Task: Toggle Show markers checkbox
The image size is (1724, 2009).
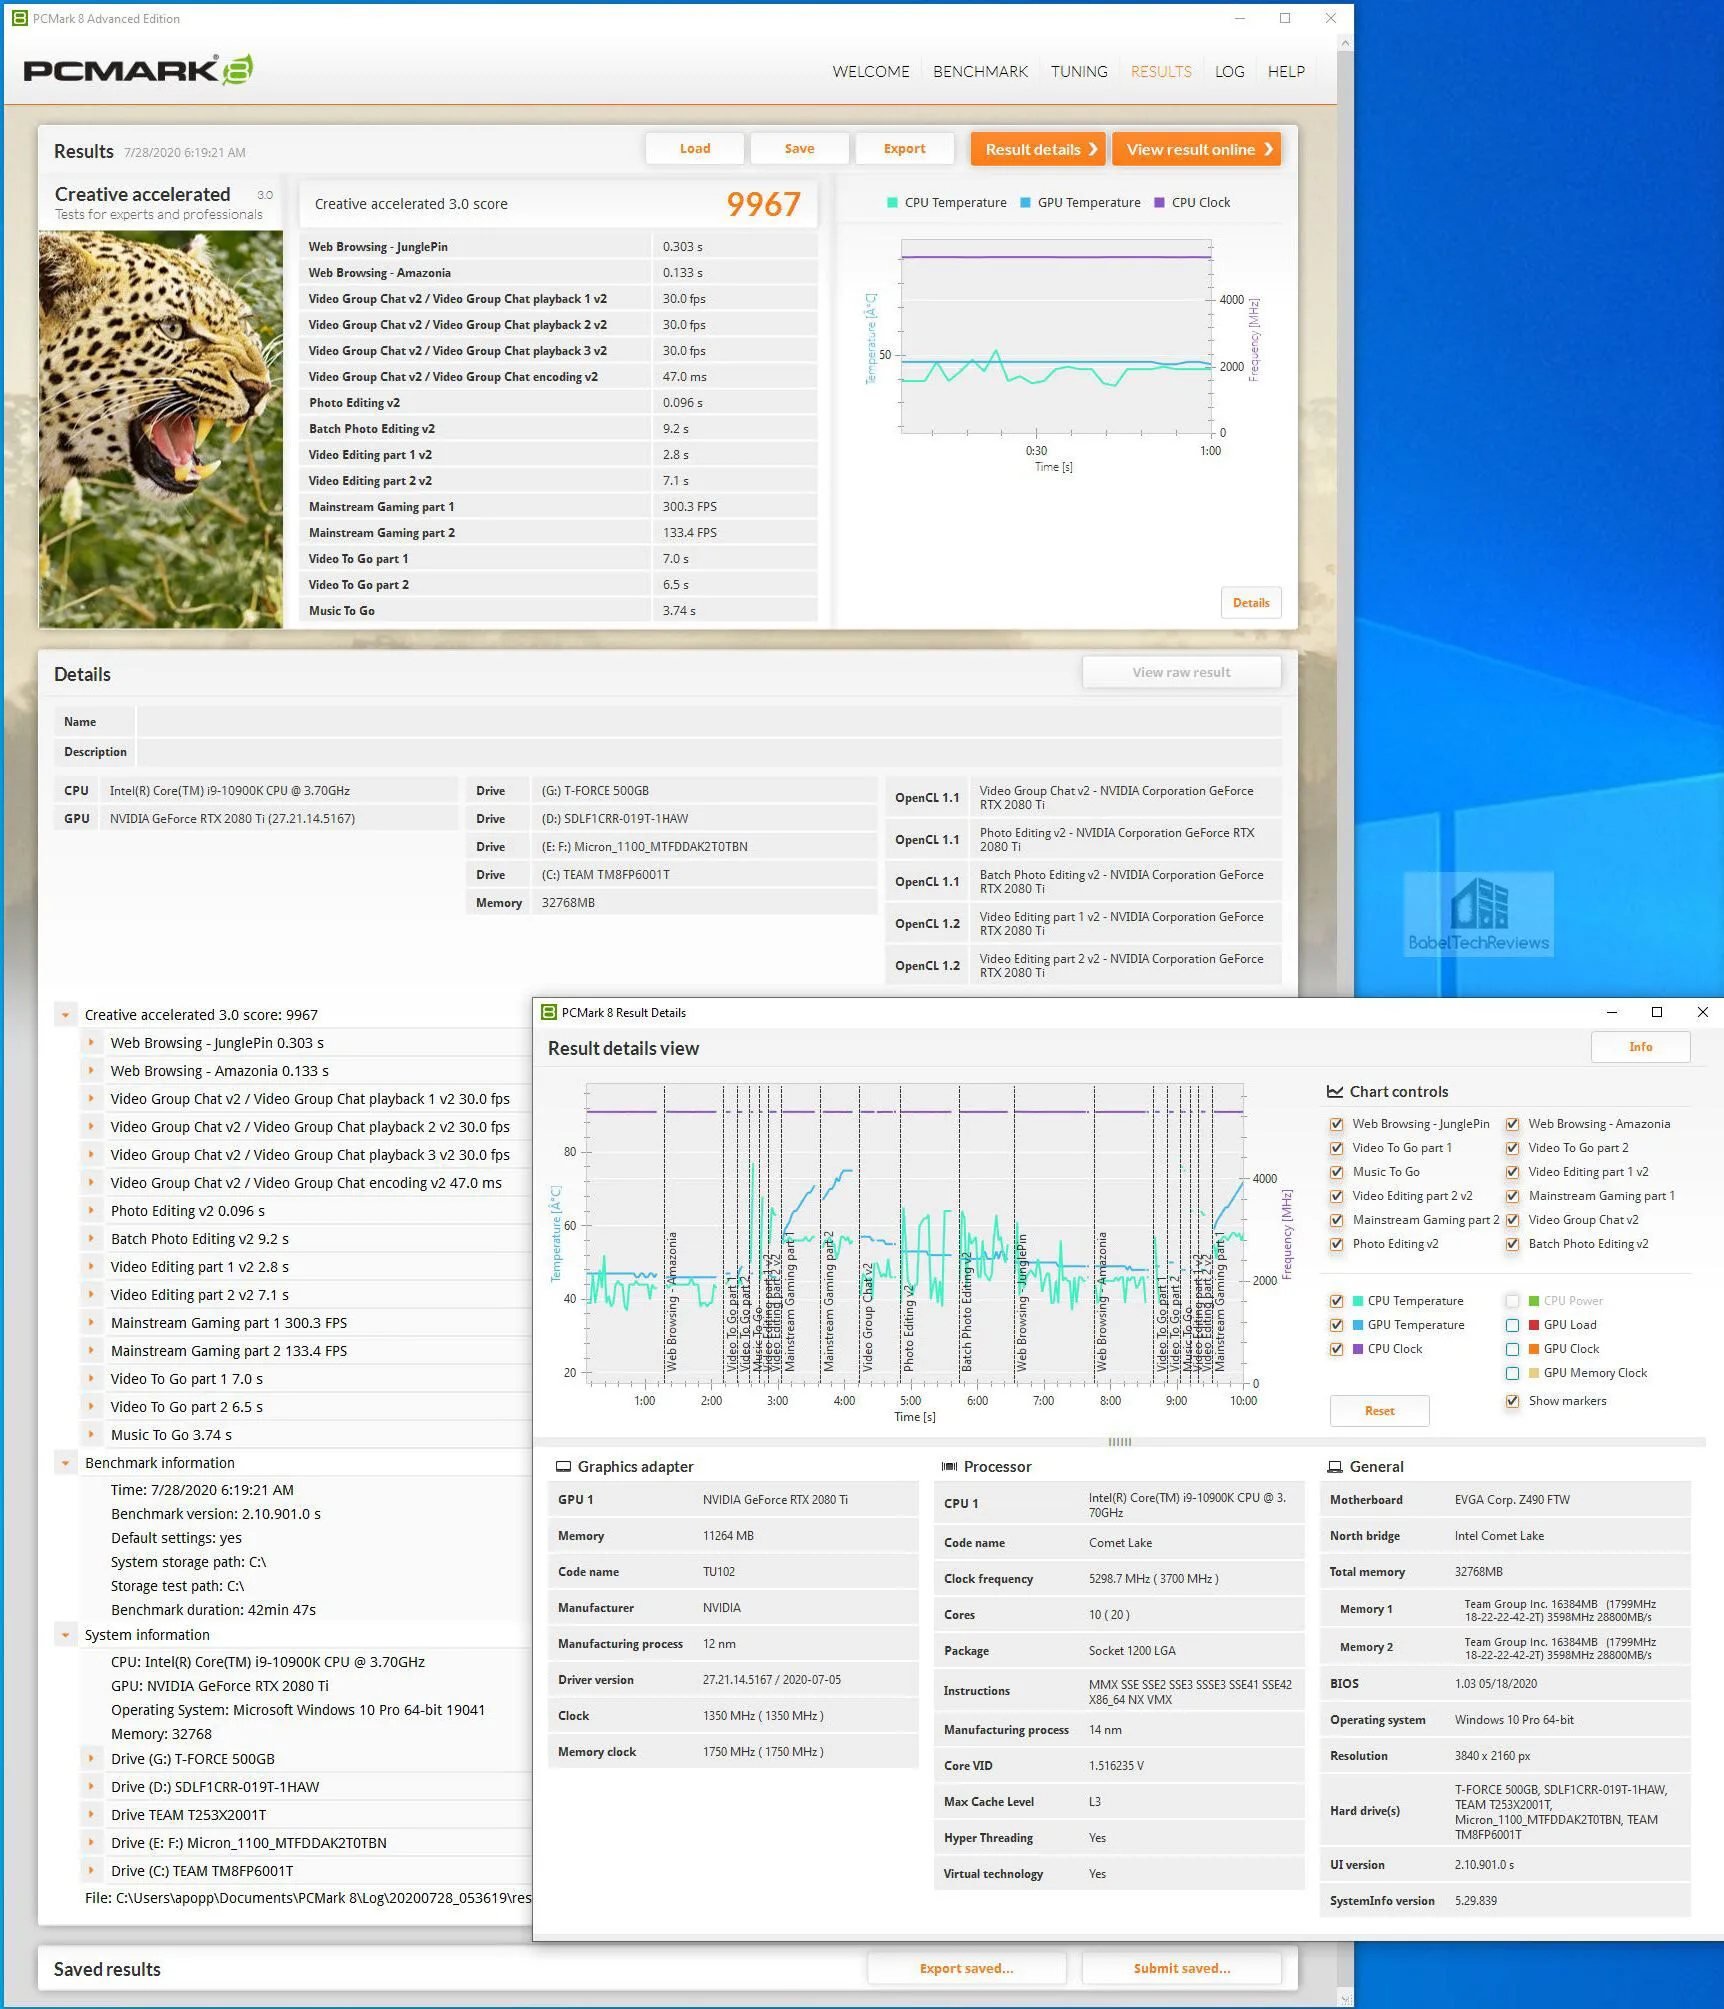Action: 1512,1401
